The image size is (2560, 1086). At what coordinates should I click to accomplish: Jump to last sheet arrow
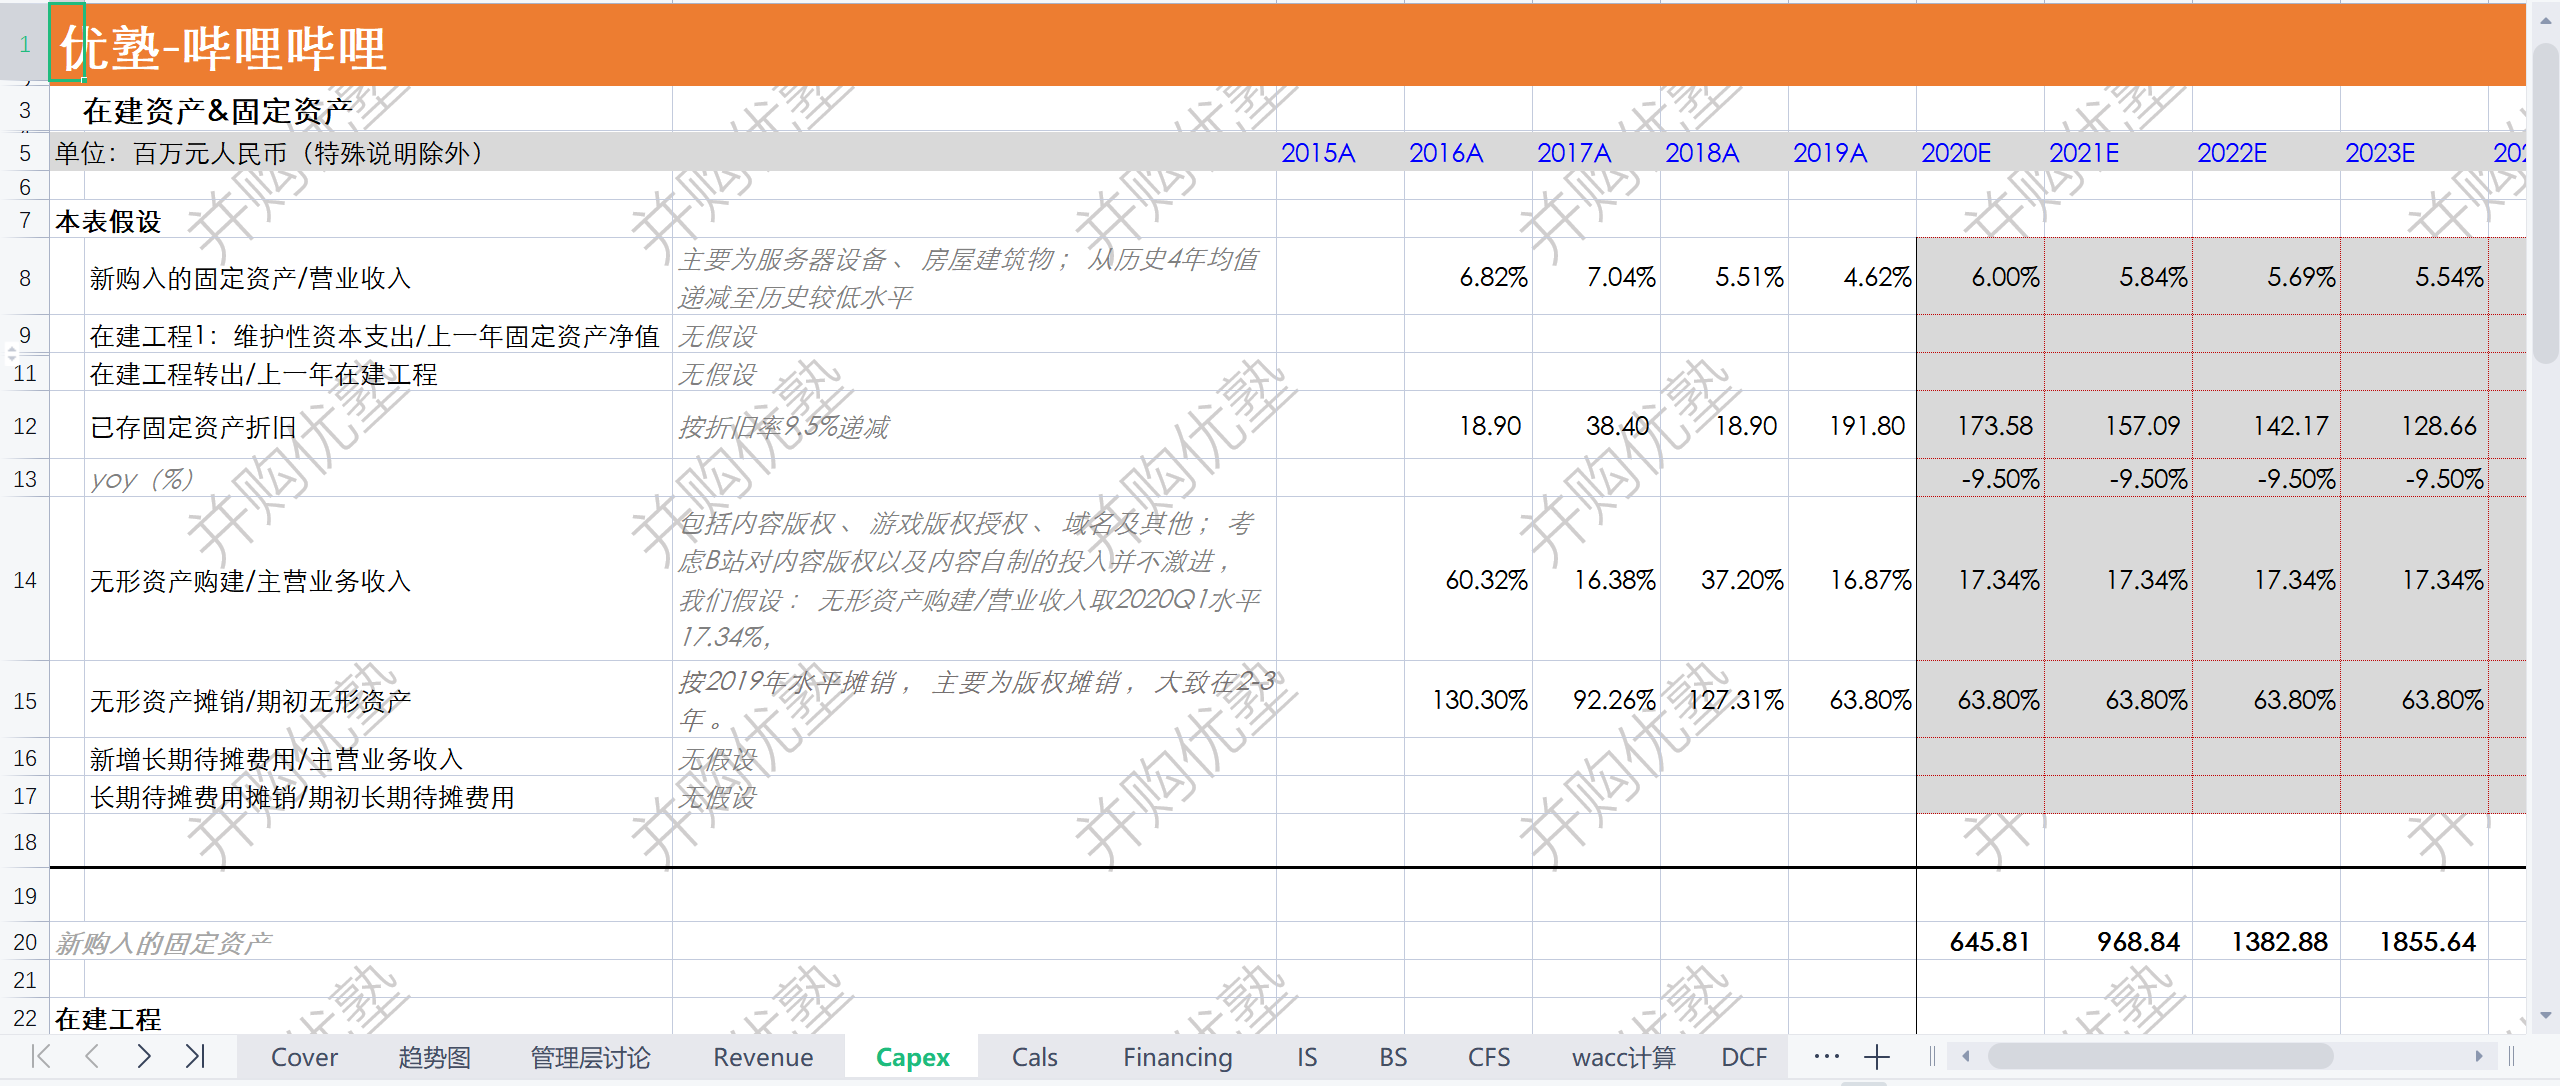[195, 1056]
